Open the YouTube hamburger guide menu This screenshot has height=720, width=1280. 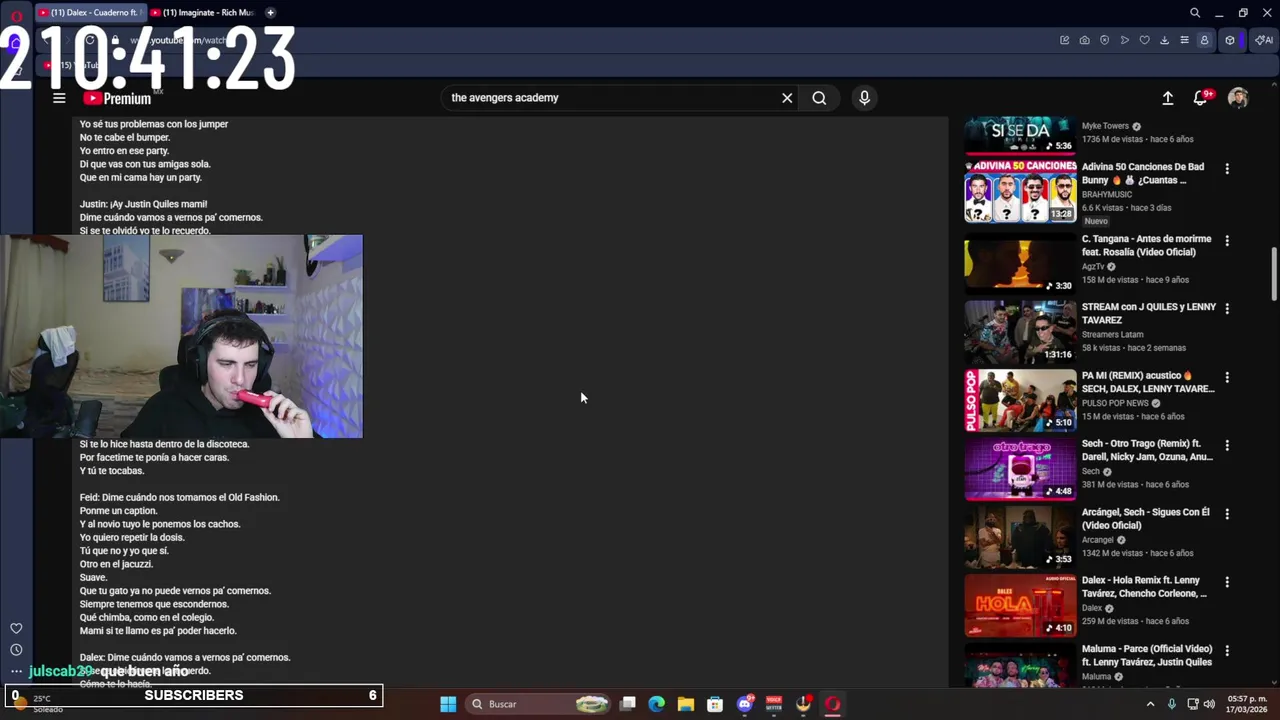click(59, 98)
